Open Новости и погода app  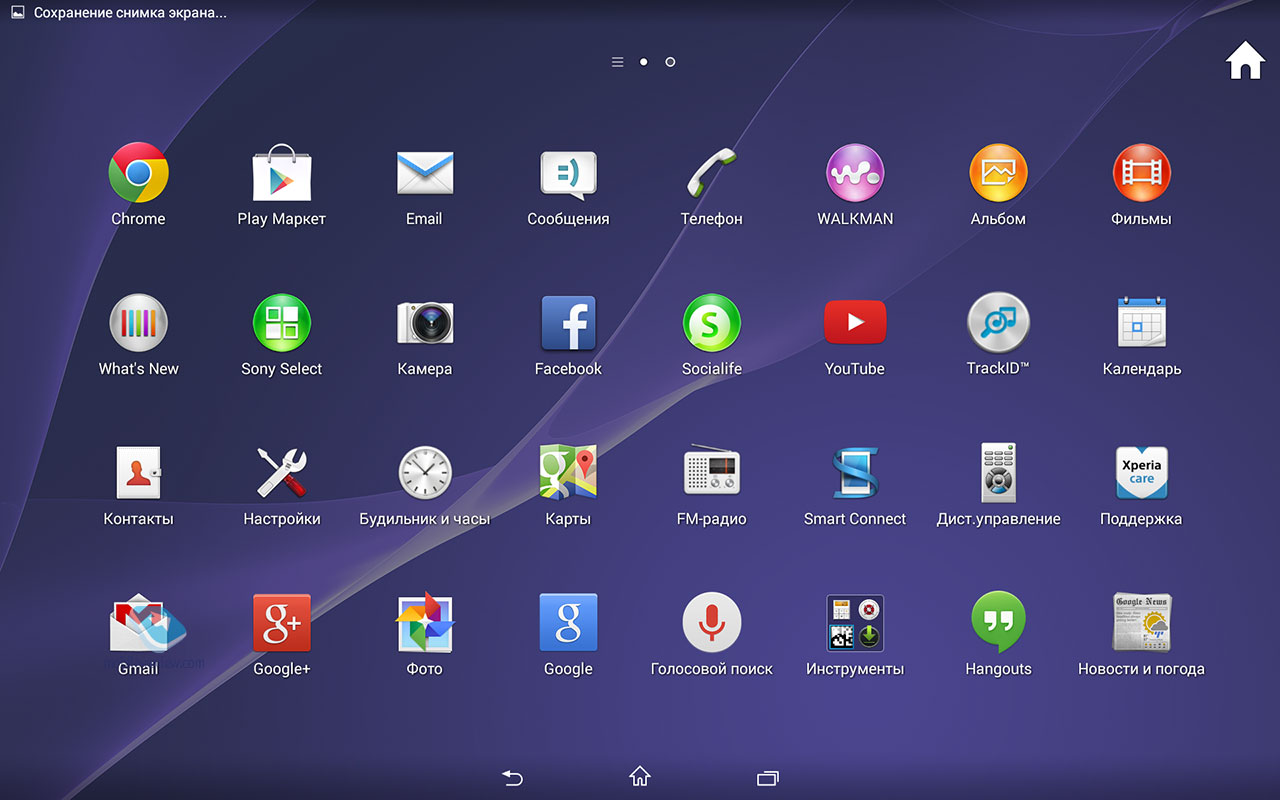point(1141,623)
